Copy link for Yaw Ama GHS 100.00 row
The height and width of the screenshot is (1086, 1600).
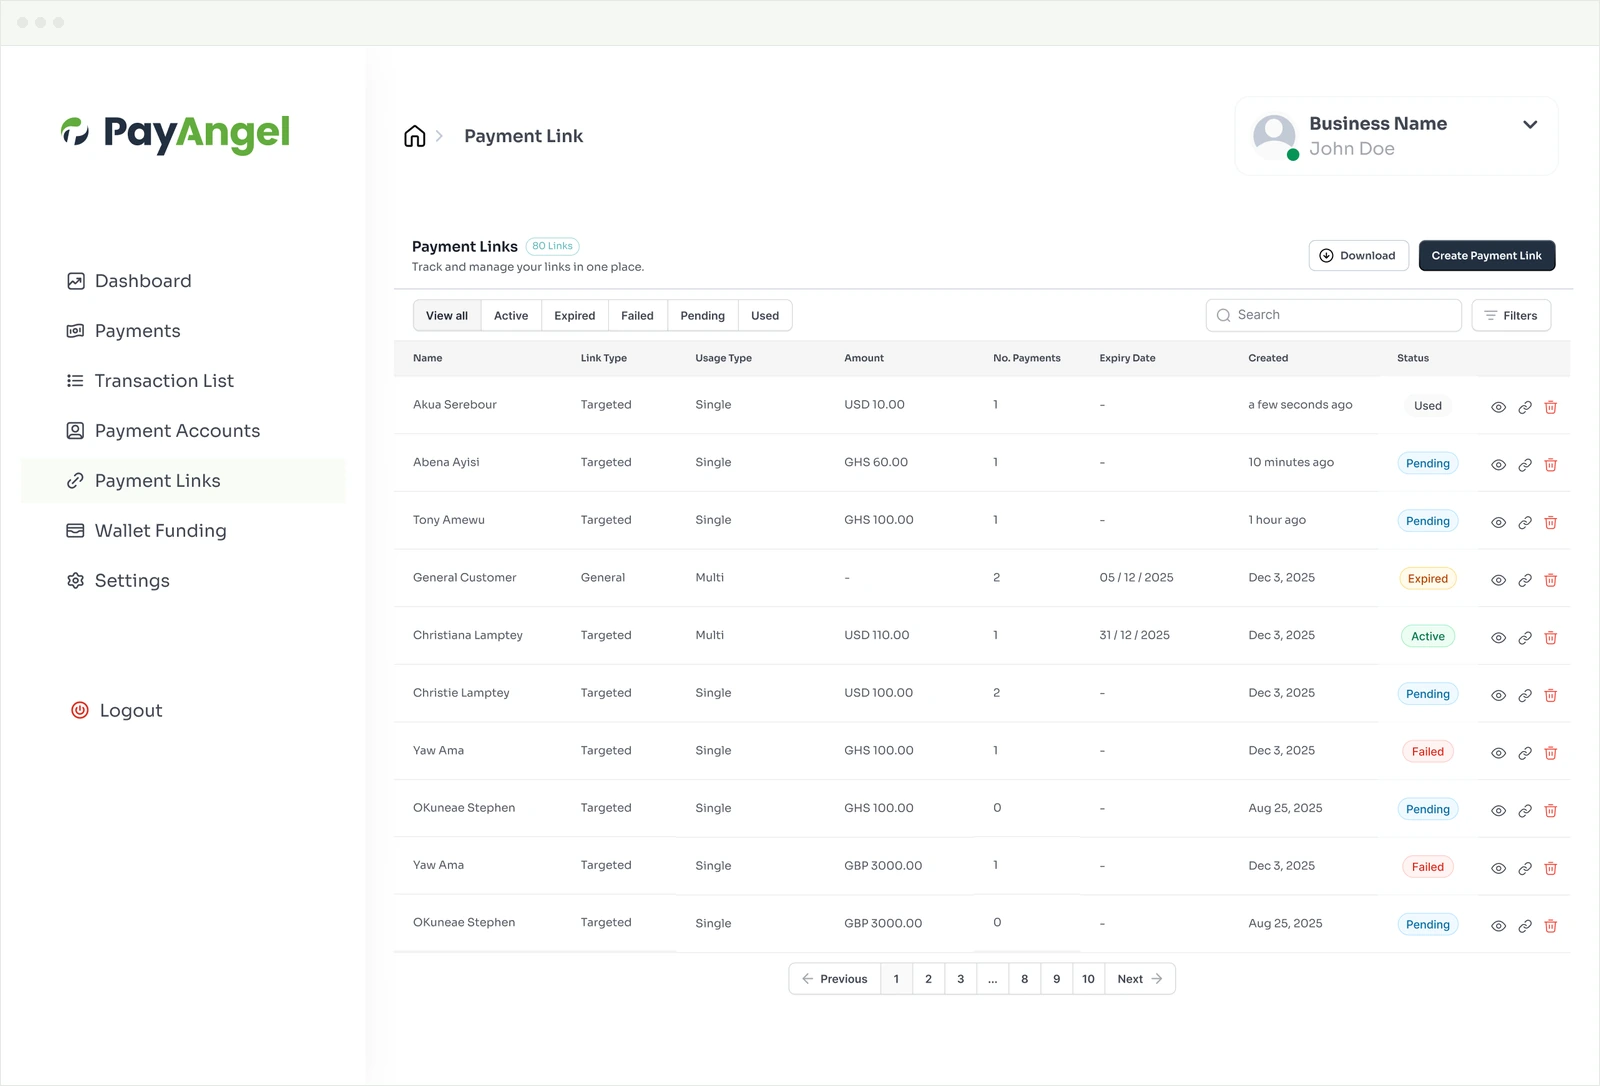coord(1524,753)
